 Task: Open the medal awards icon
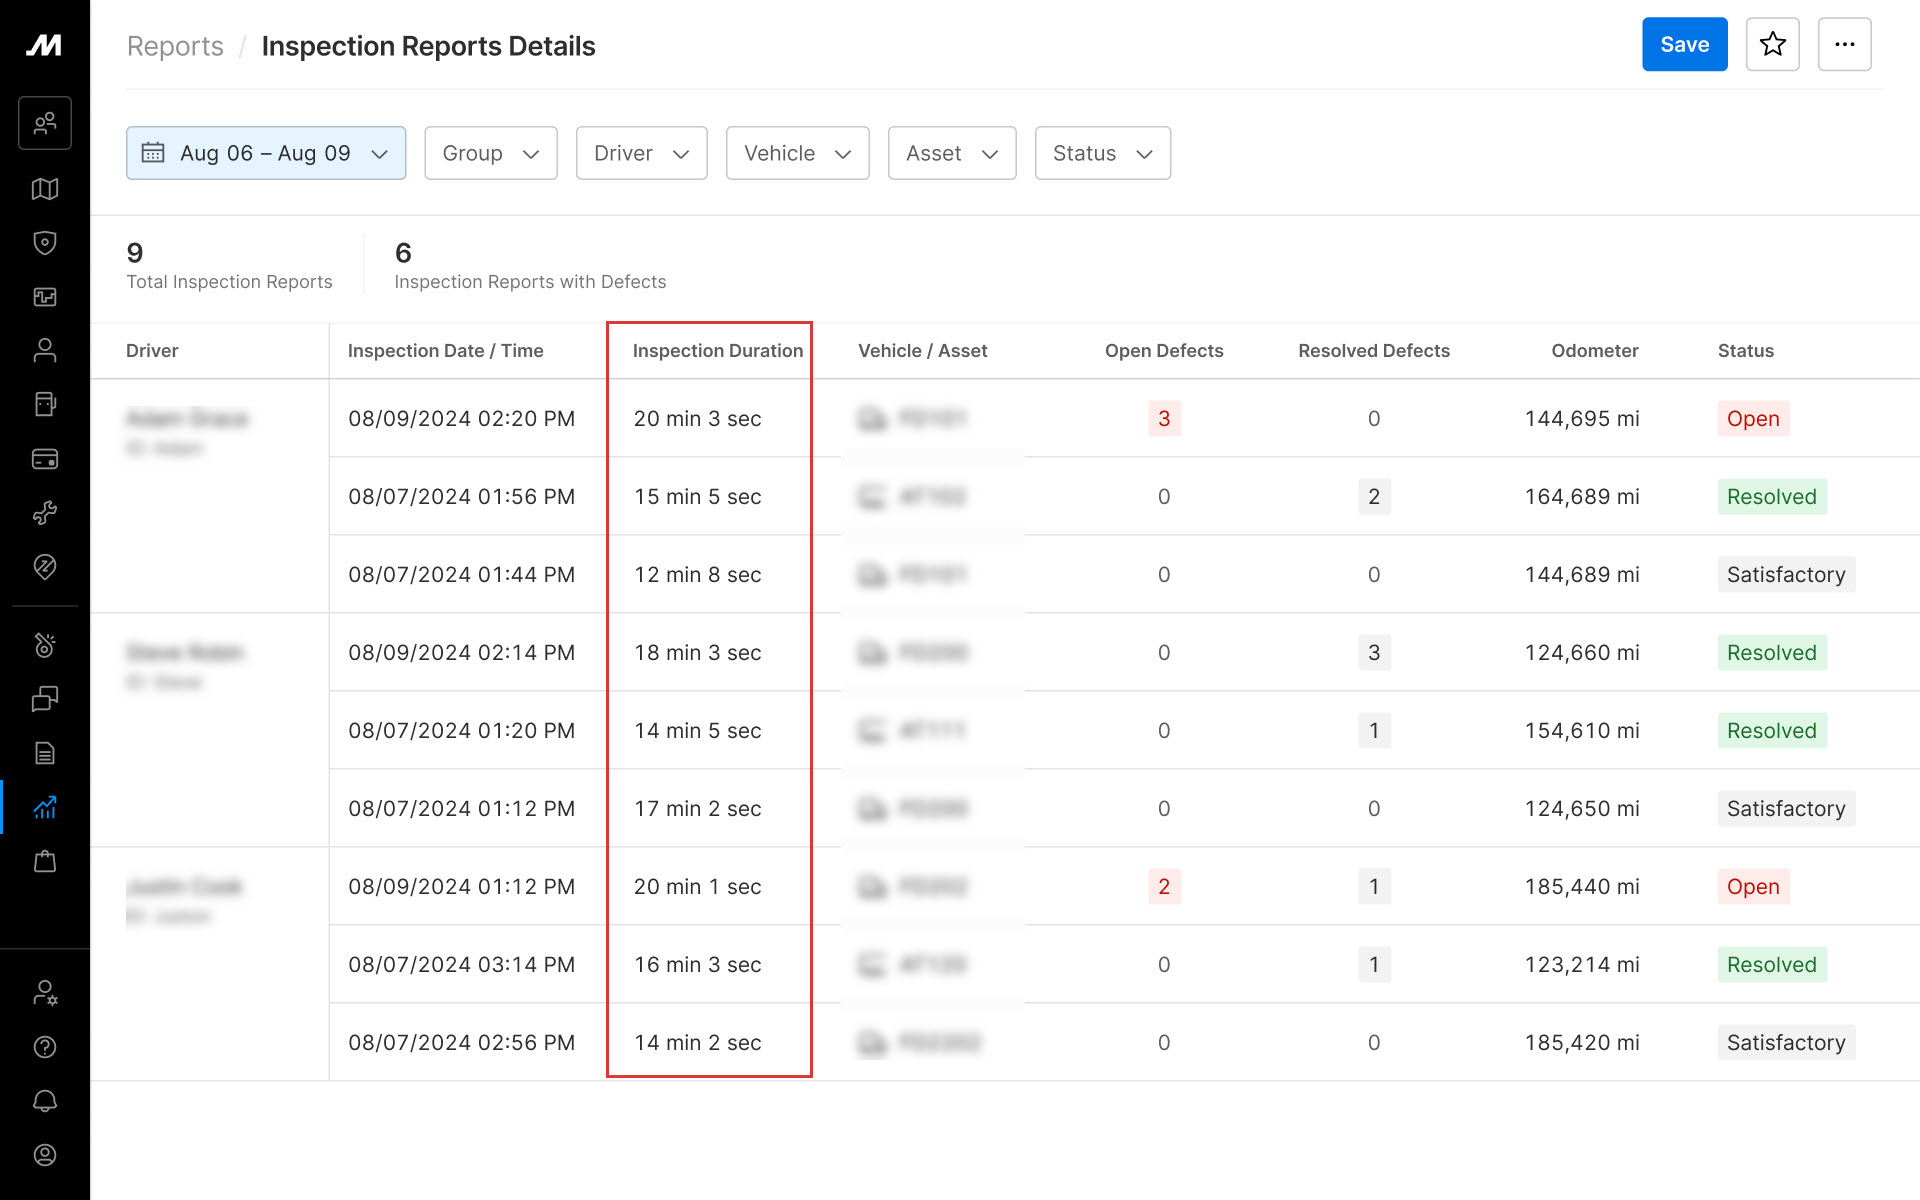tap(45, 645)
